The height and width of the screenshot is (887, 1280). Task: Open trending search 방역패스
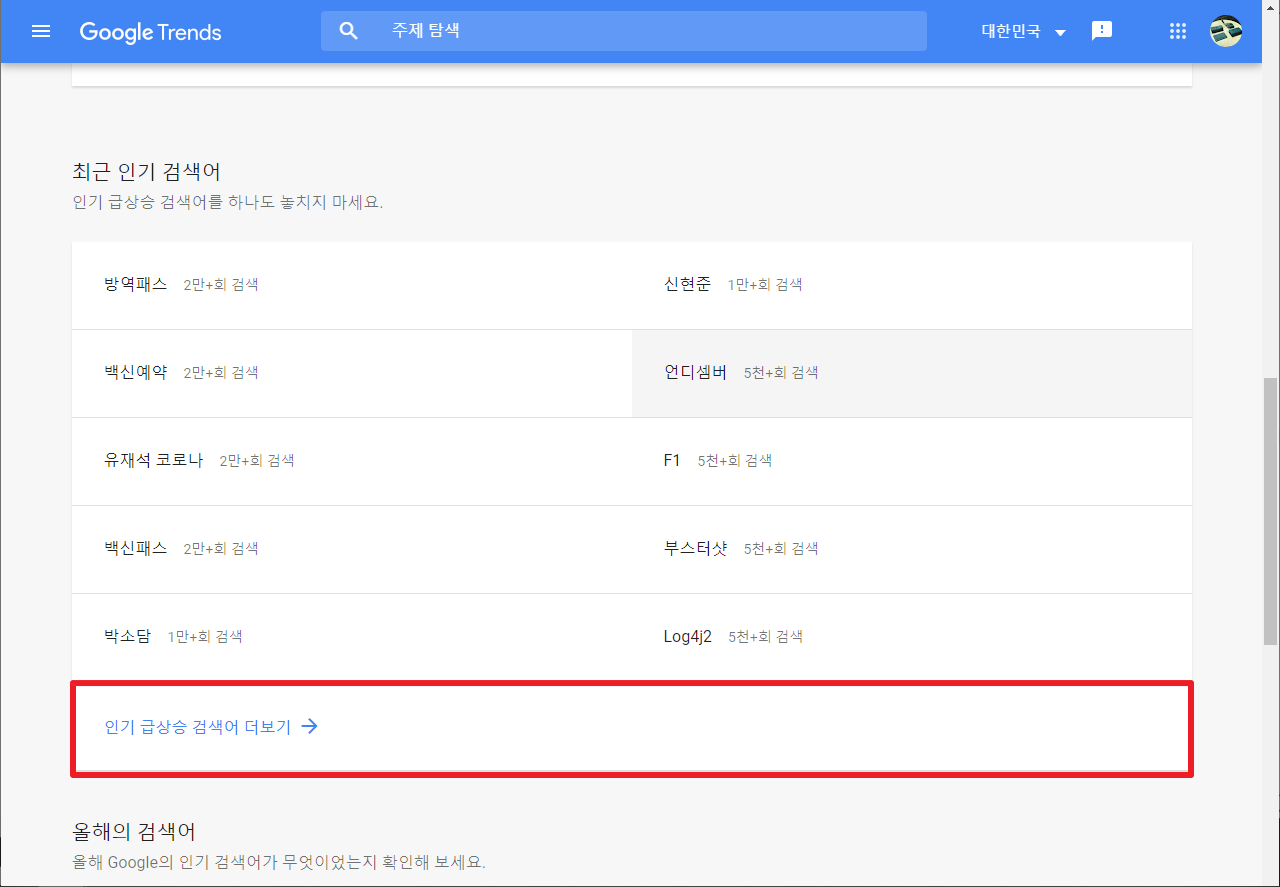pos(352,285)
